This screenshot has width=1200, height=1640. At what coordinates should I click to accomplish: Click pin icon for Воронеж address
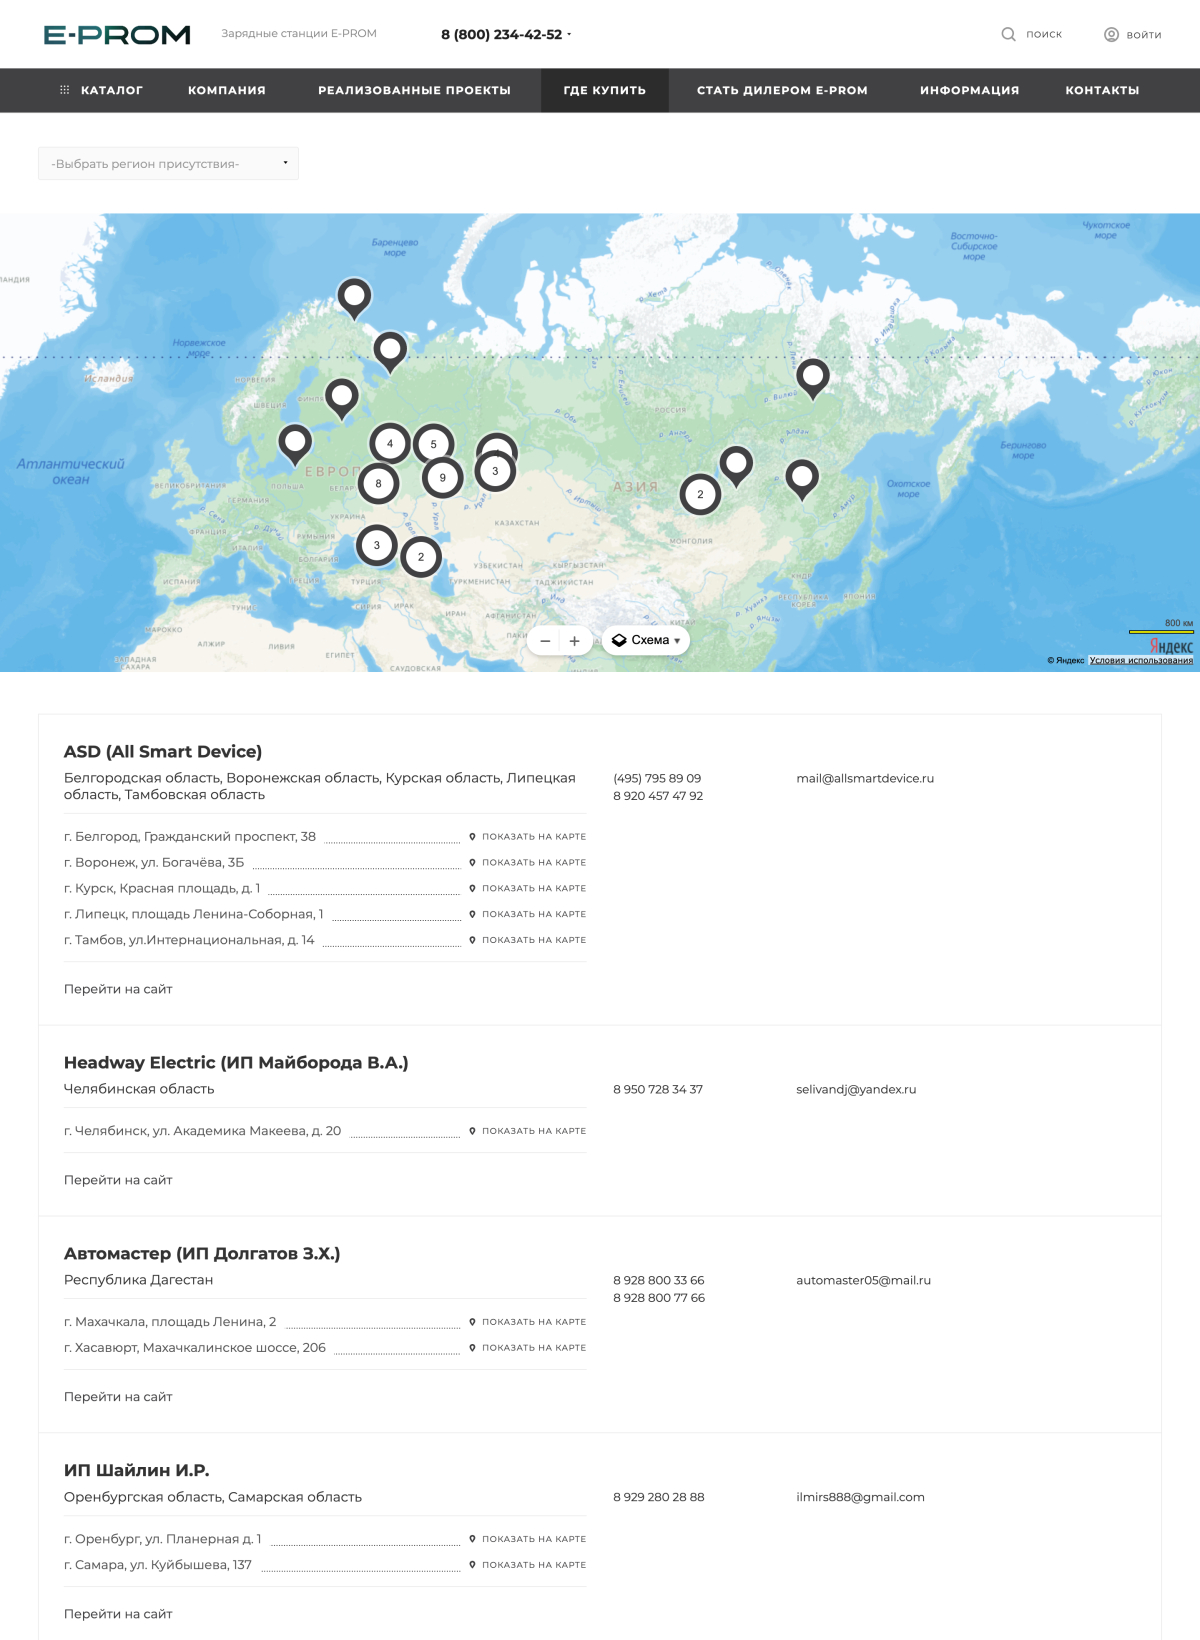(x=472, y=863)
